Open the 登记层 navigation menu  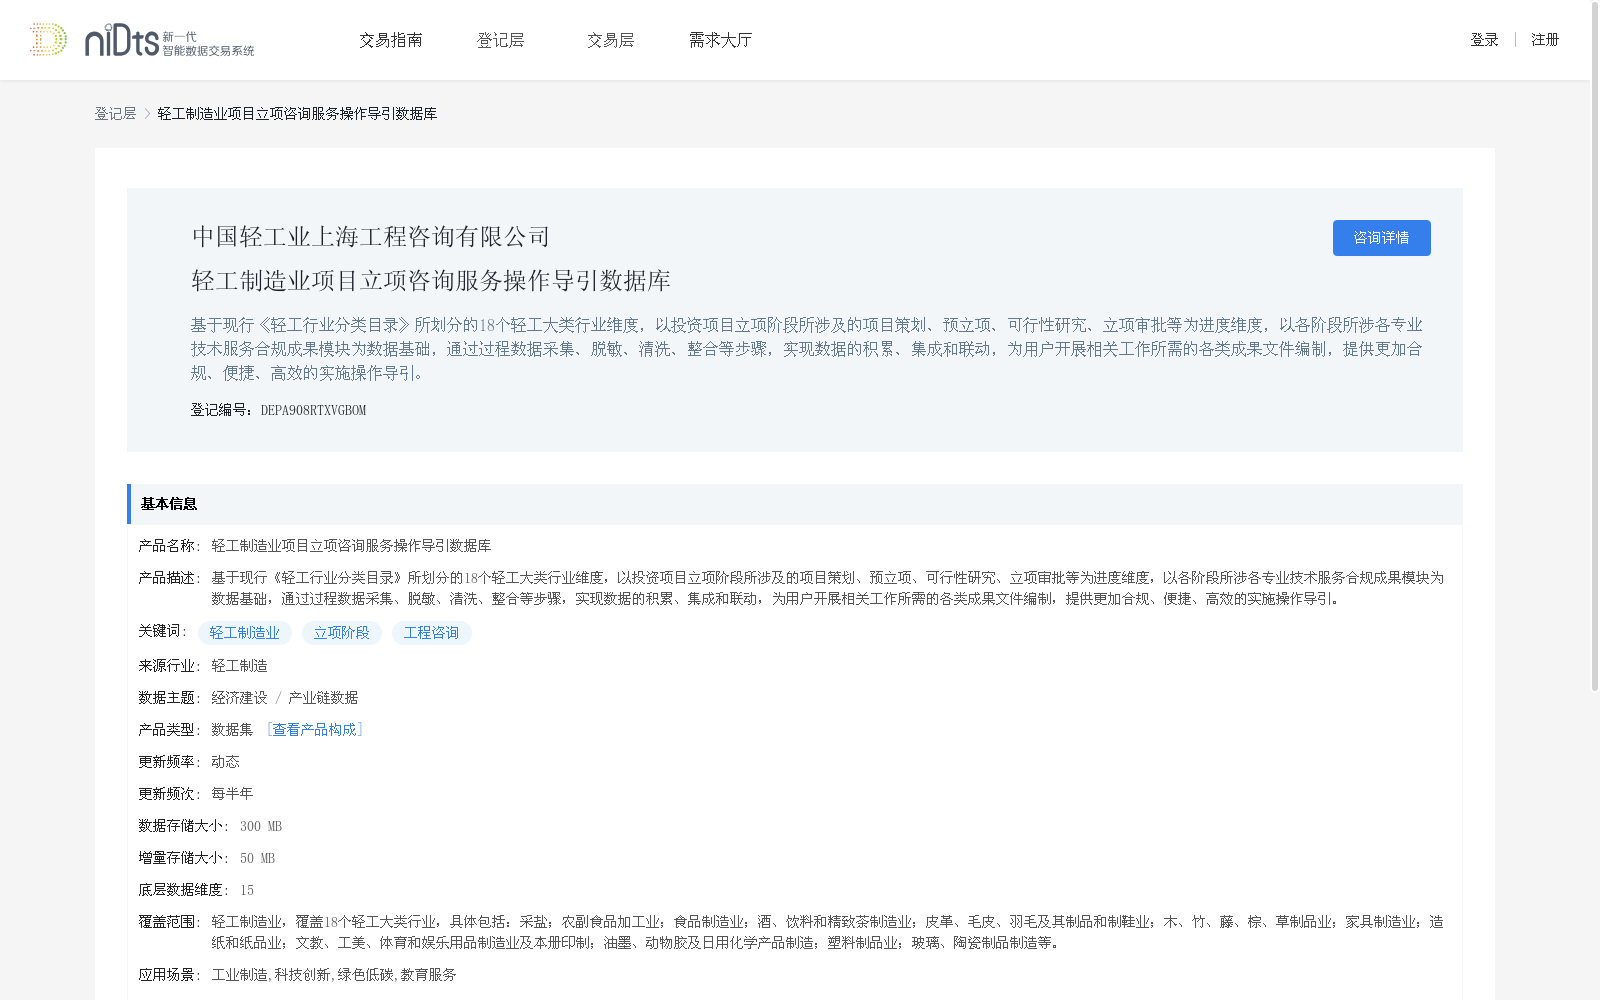pos(500,40)
